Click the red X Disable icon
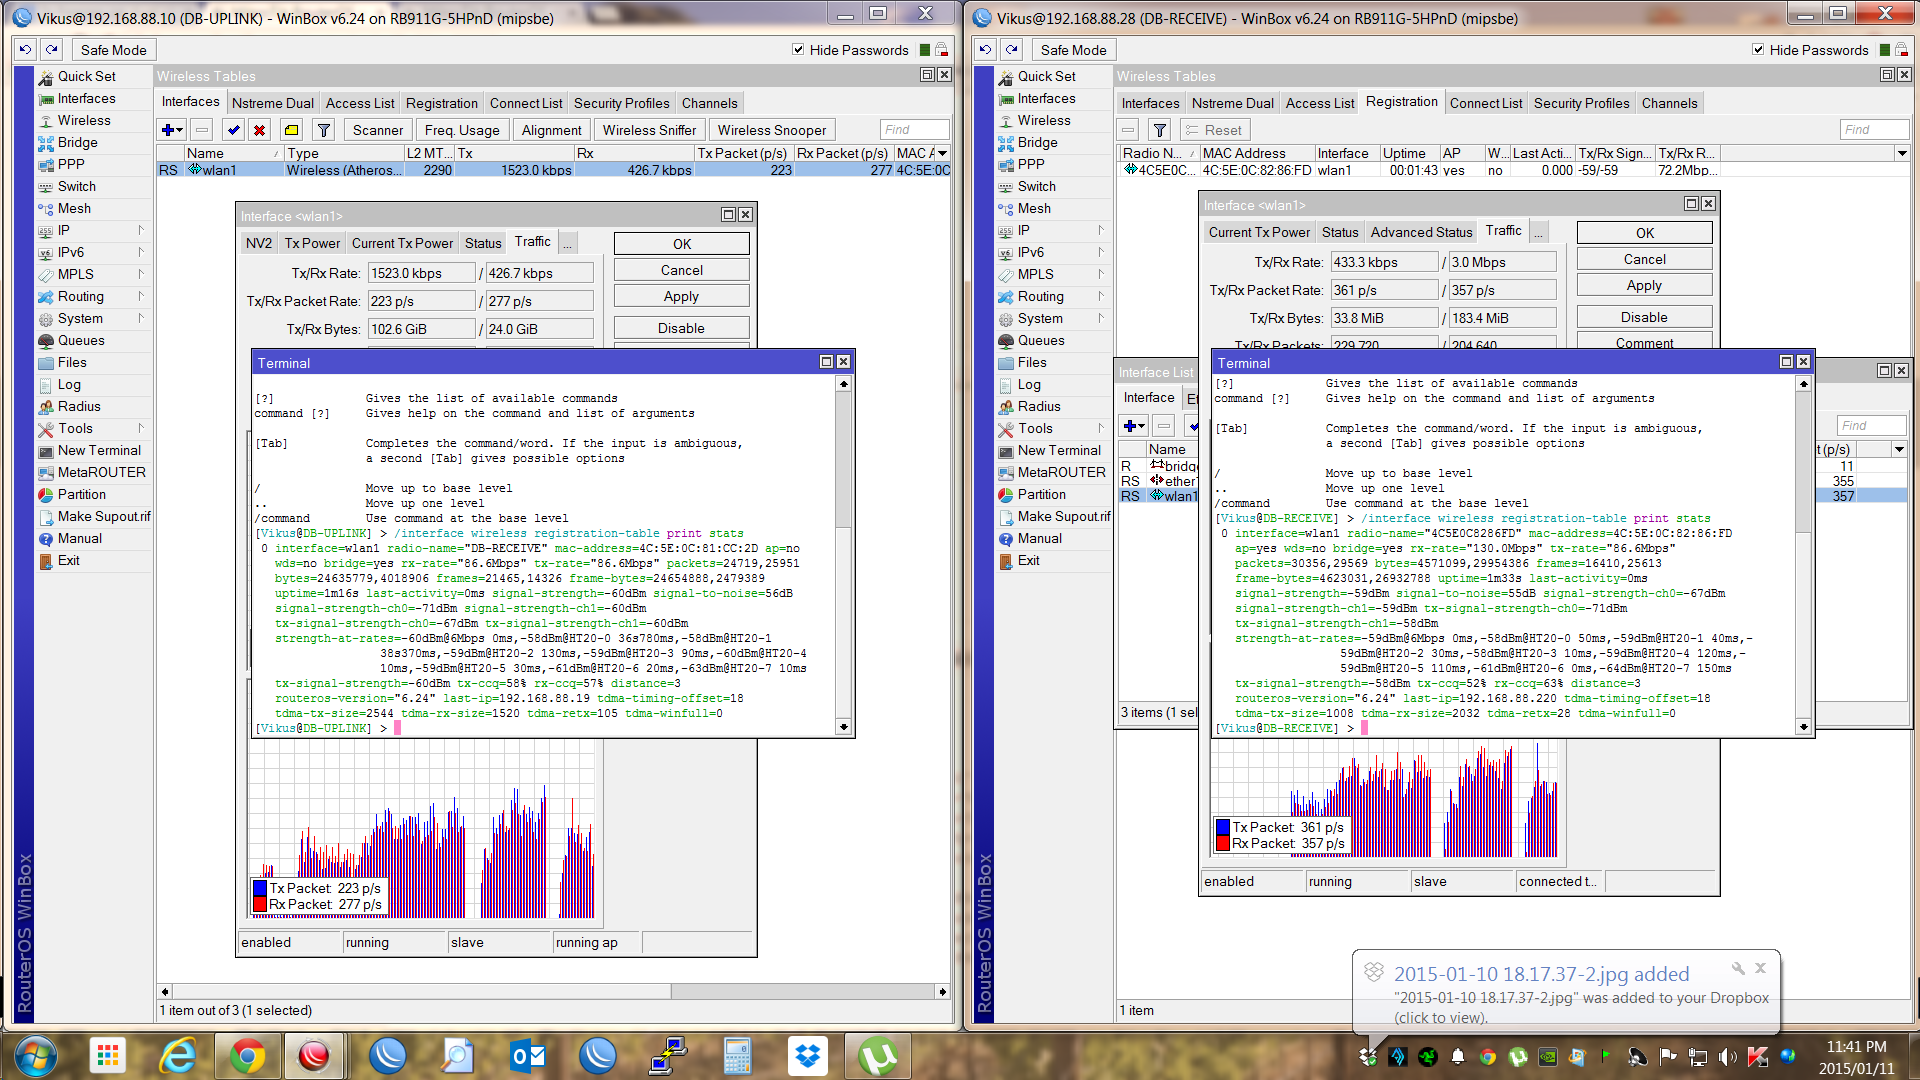Viewport: 1920px width, 1080px height. click(259, 130)
